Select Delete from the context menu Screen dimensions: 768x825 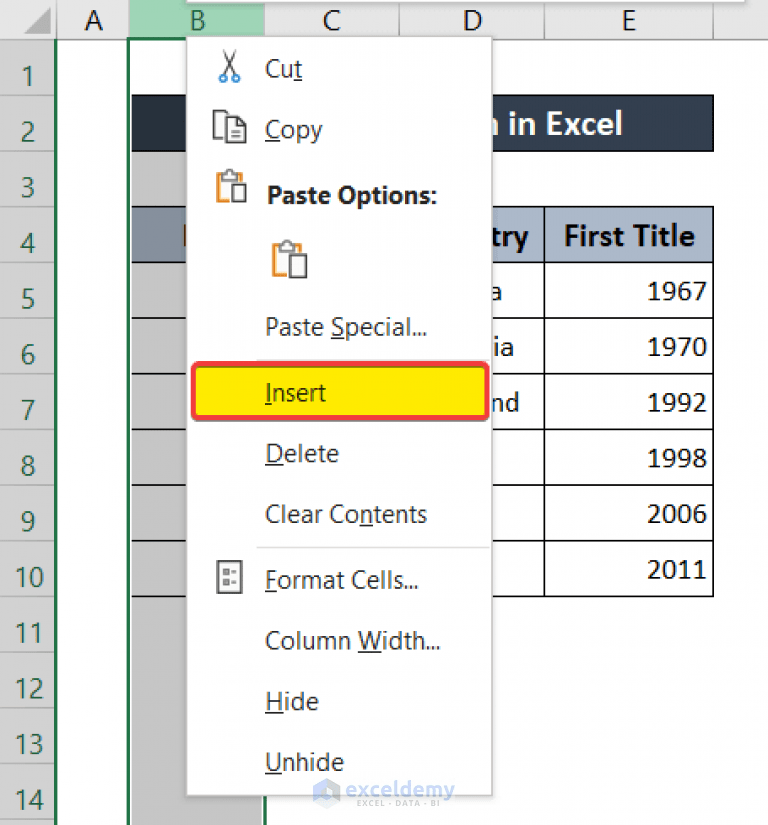pyautogui.click(x=301, y=453)
